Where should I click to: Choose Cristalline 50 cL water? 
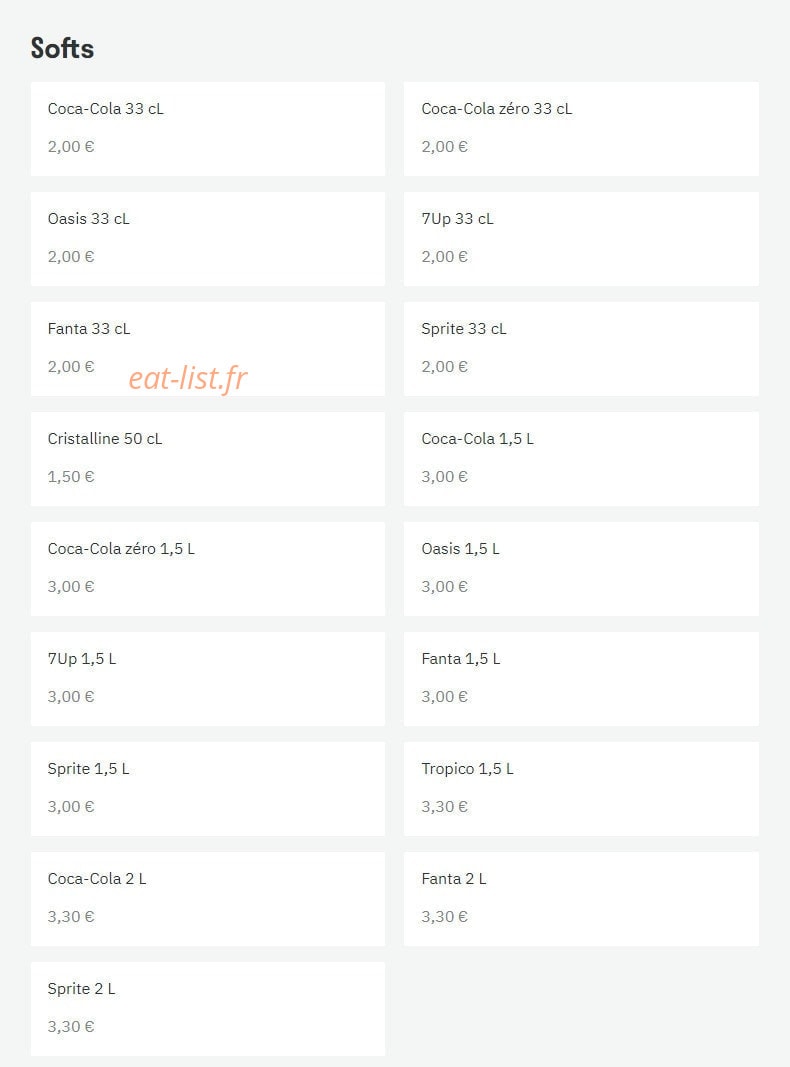[208, 459]
